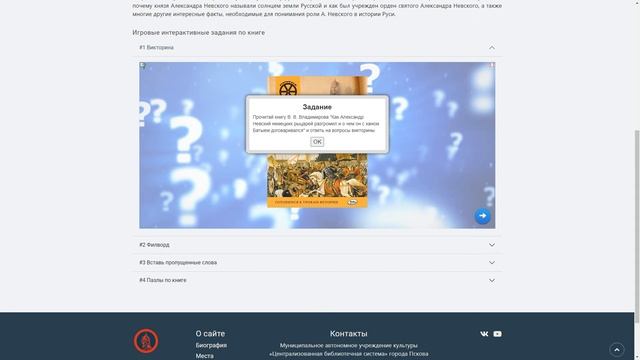Click the small icon in quiz top-right corner

[492, 65]
